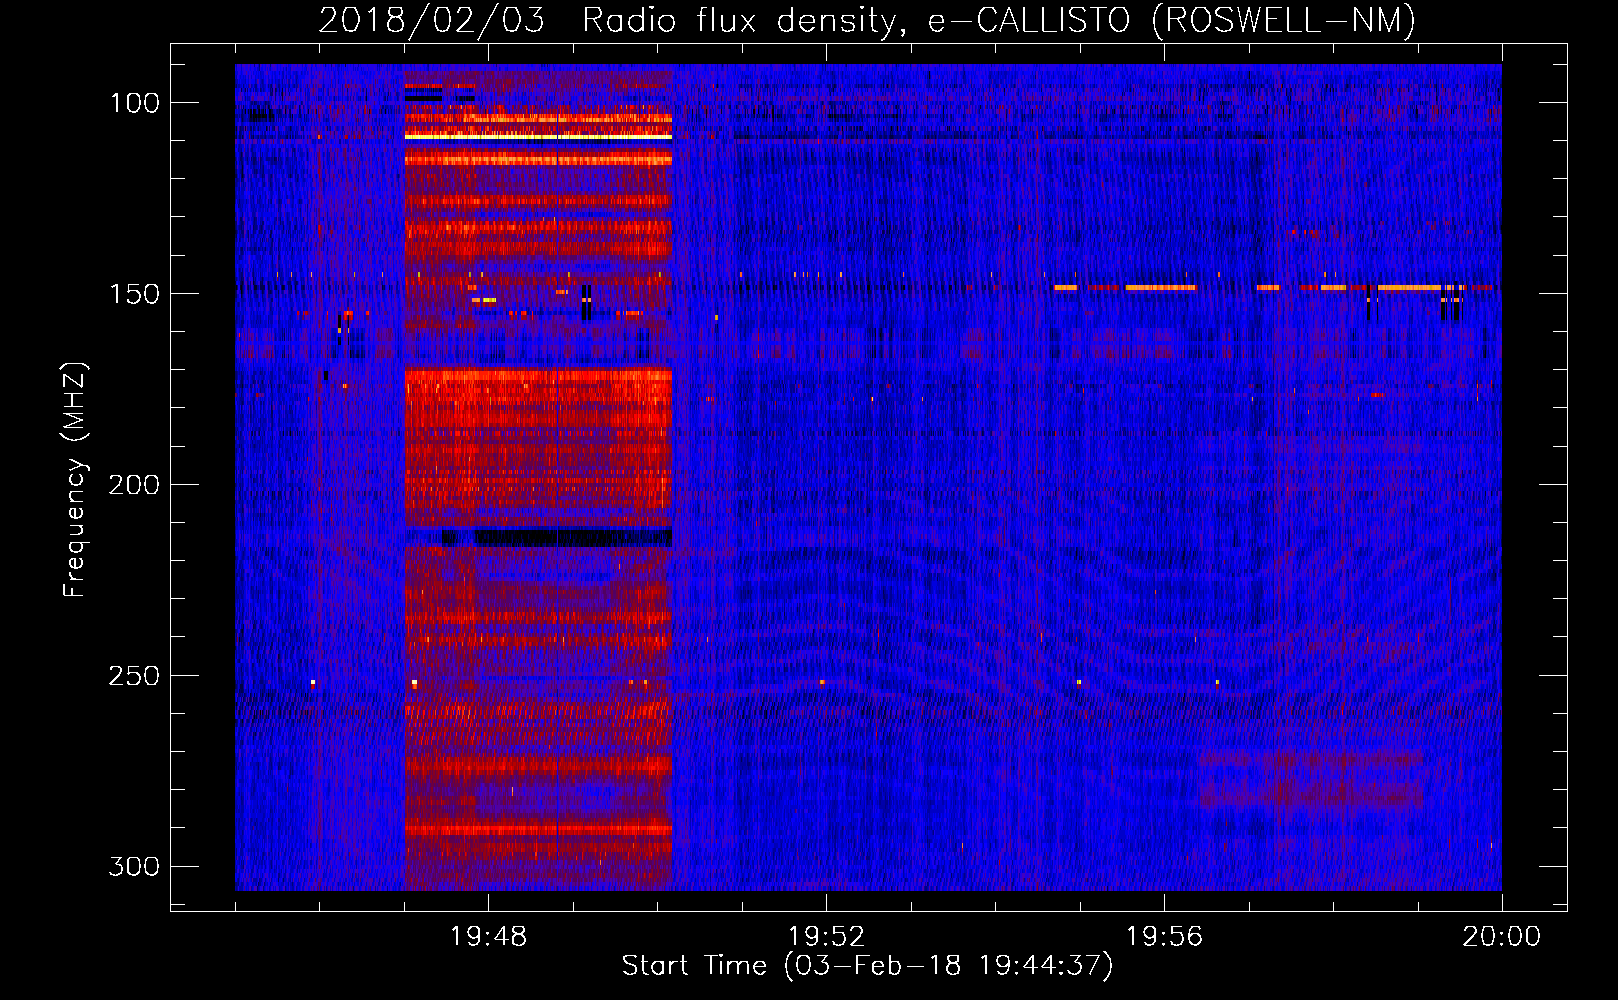Click the 19:56 time tick label
The height and width of the screenshot is (1000, 1618).
(x=1164, y=937)
